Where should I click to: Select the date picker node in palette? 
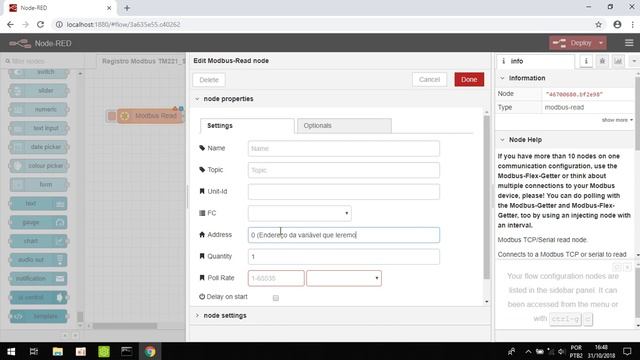(39, 147)
